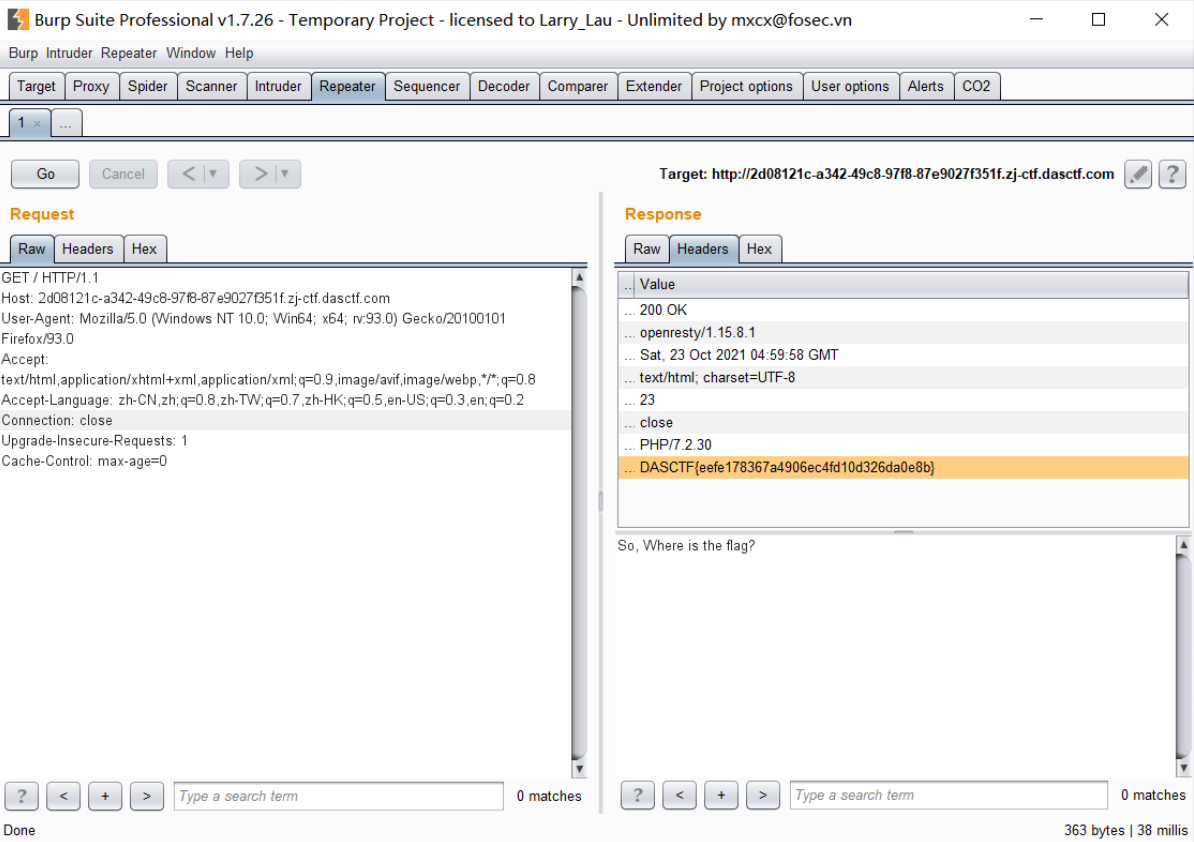Image resolution: width=1194 pixels, height=842 pixels.
Task: Click the edit target pencil icon
Action: (x=1138, y=174)
